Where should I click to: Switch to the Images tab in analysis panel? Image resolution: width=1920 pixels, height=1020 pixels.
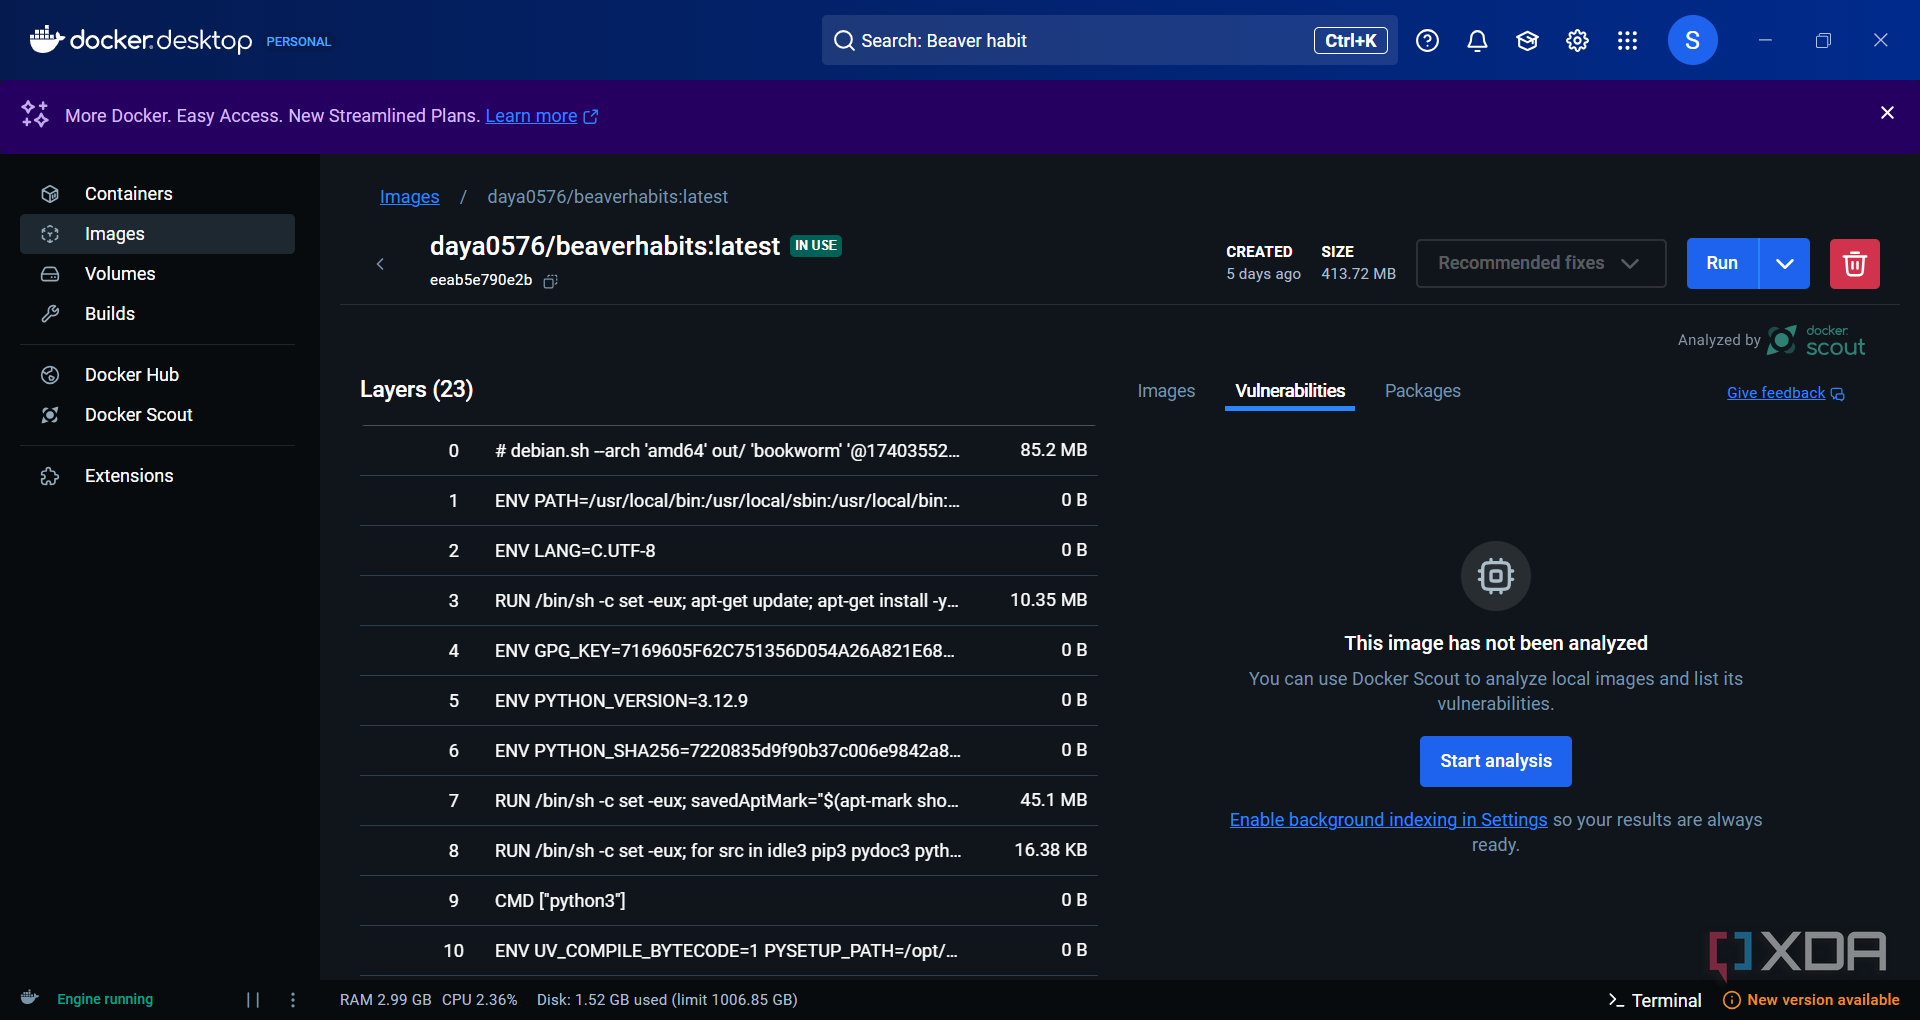click(x=1166, y=391)
